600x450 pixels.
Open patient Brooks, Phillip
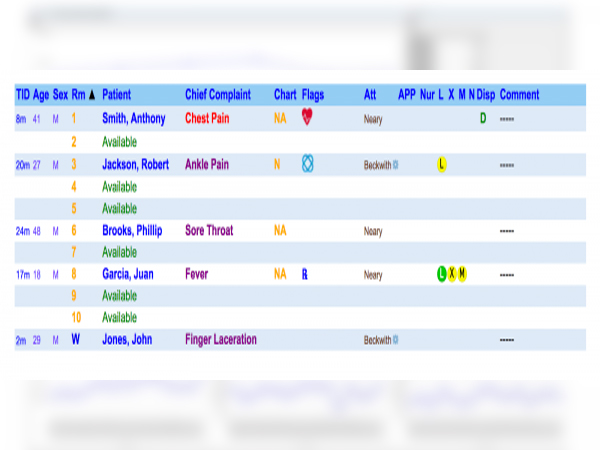[x=132, y=231]
